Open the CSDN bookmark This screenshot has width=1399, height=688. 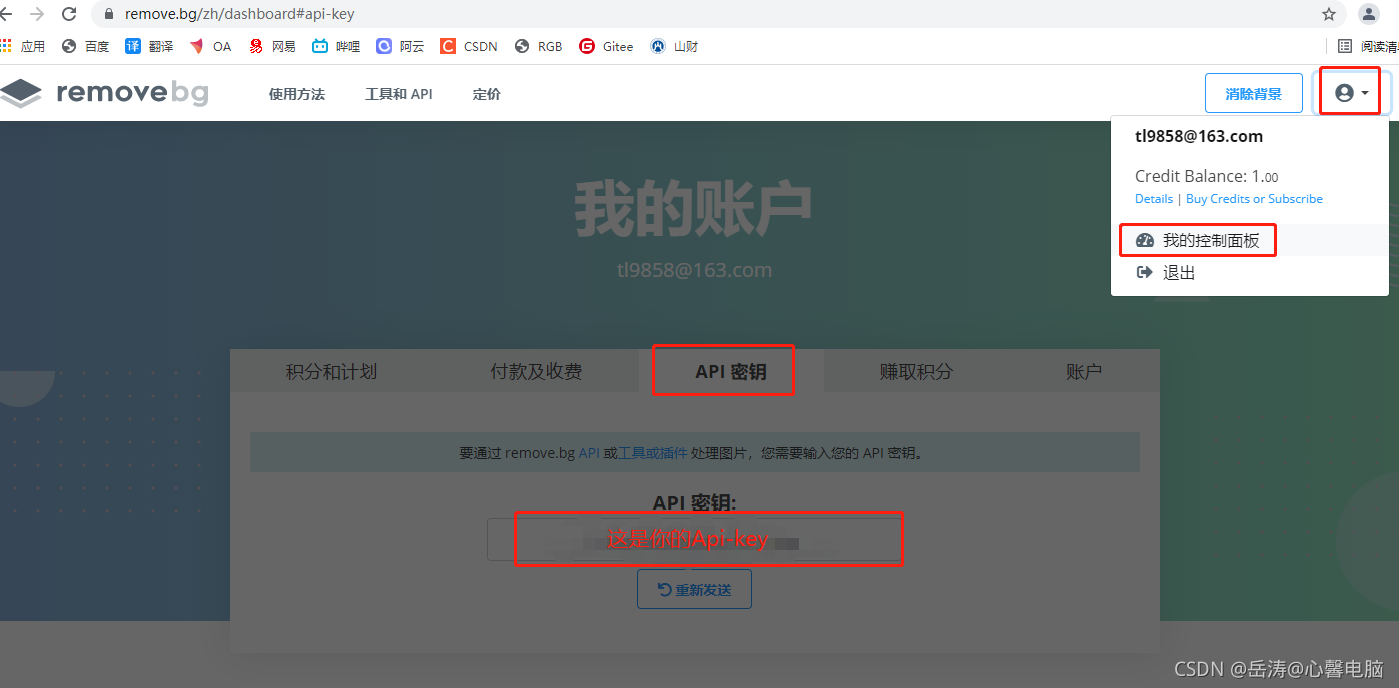pos(469,46)
